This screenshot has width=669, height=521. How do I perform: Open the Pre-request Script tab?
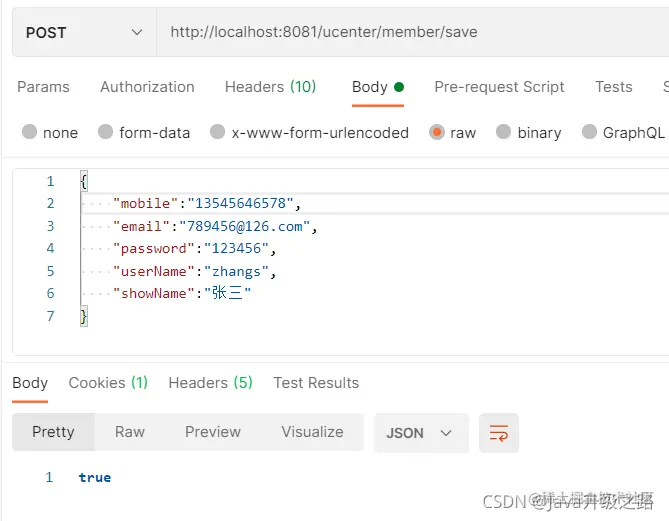coord(499,87)
